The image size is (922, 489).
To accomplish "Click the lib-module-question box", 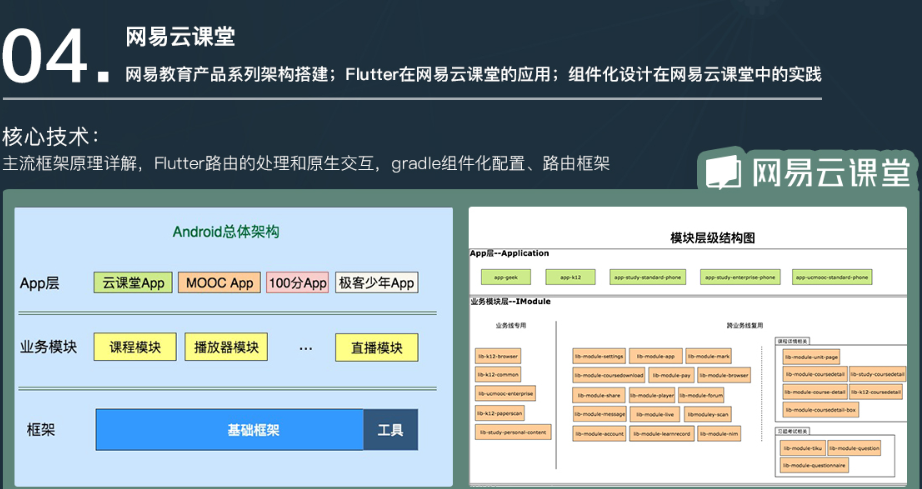I will pyautogui.click(x=854, y=448).
